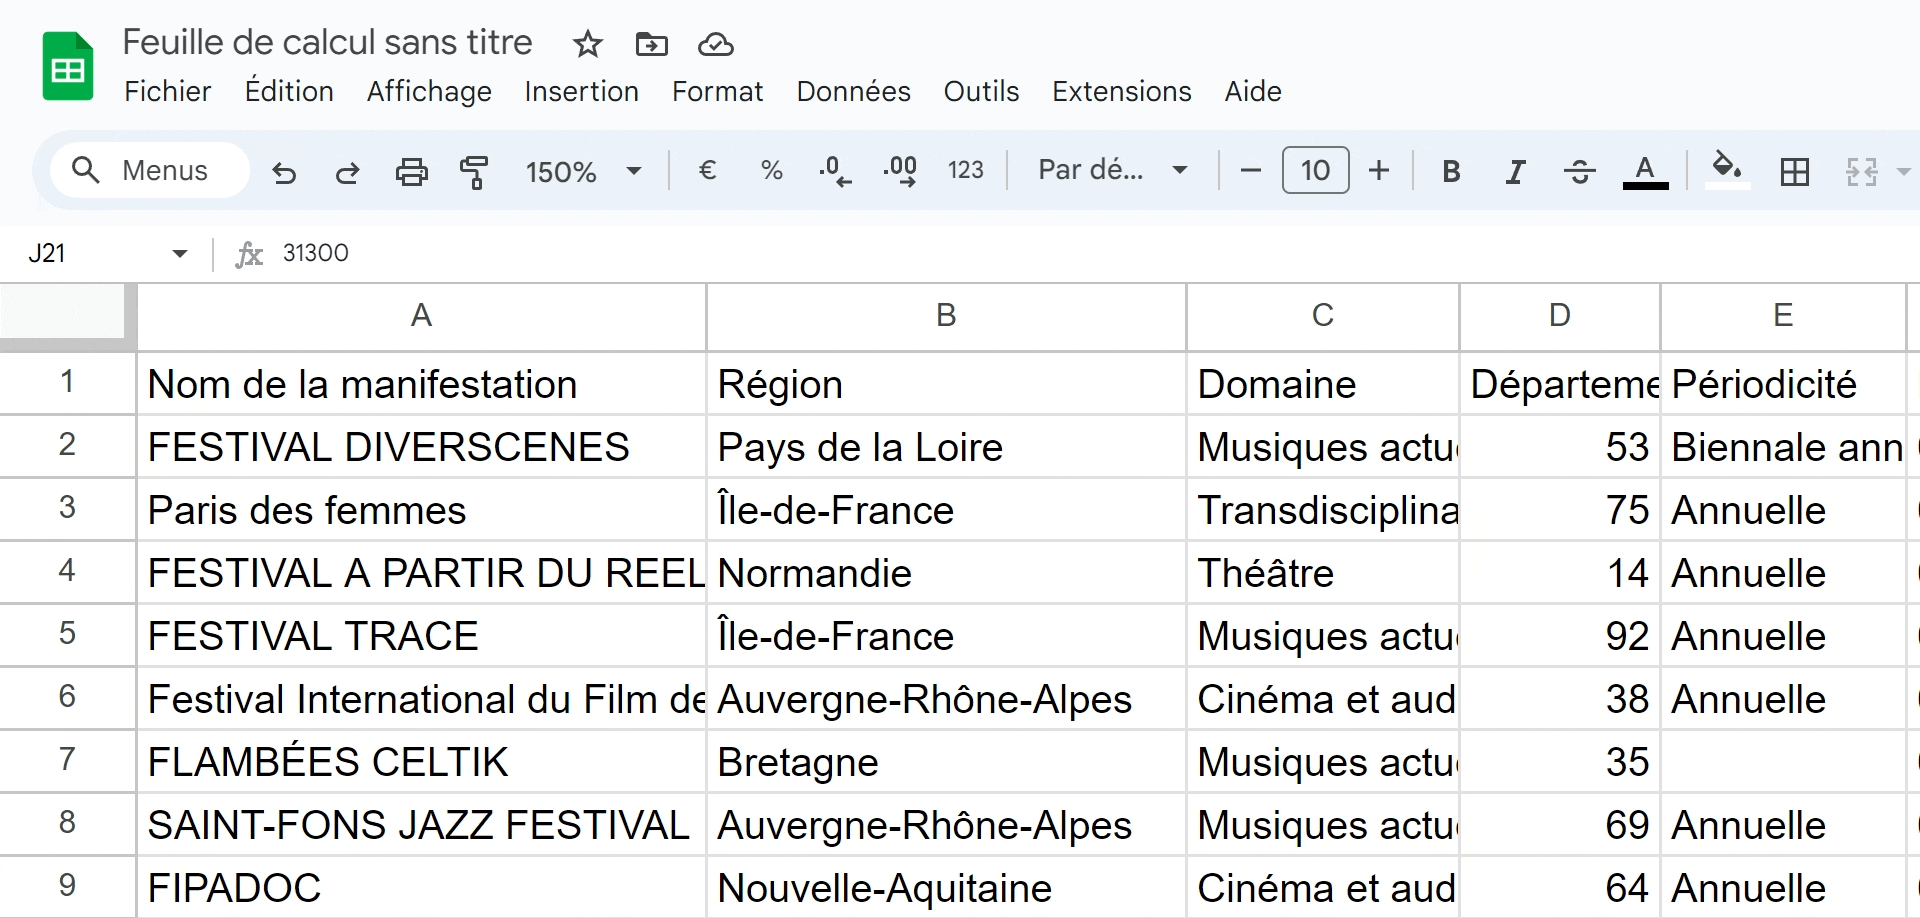Screen dimensions: 1920x918
Task: Check cloud save status icon
Action: 715,44
